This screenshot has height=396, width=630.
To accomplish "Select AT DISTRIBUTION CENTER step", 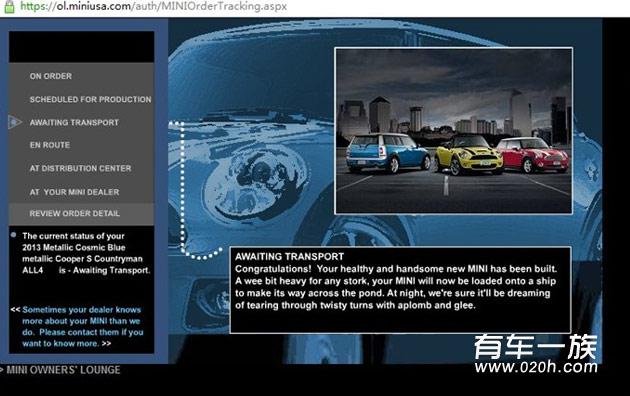I will tap(80, 168).
